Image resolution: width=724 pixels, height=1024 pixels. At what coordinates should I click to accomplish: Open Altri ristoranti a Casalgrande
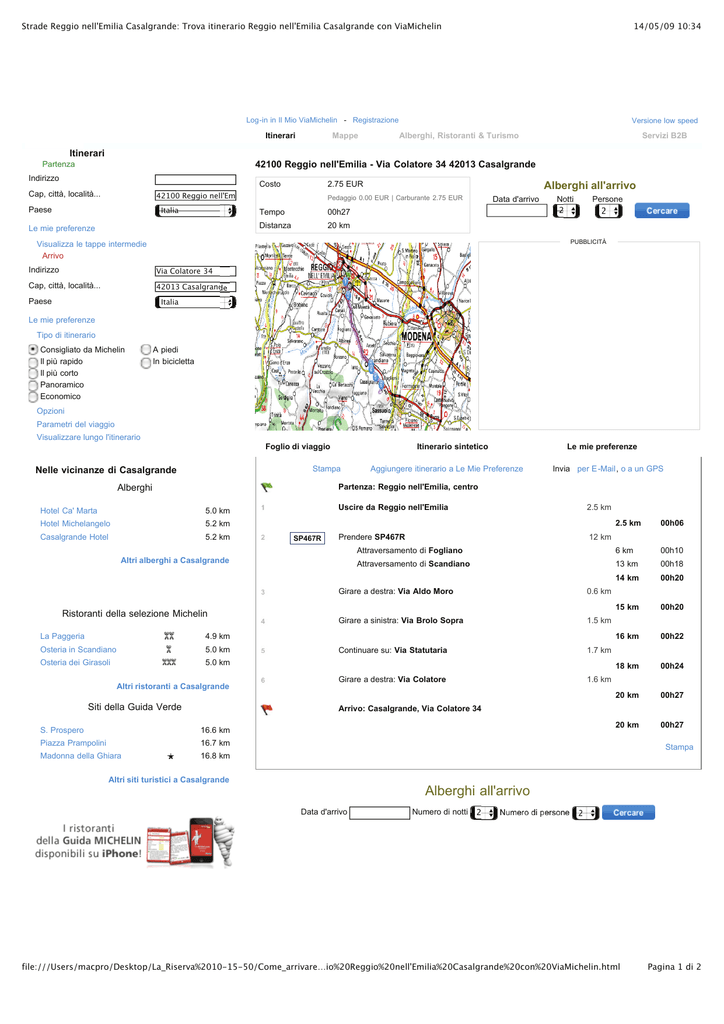[173, 686]
